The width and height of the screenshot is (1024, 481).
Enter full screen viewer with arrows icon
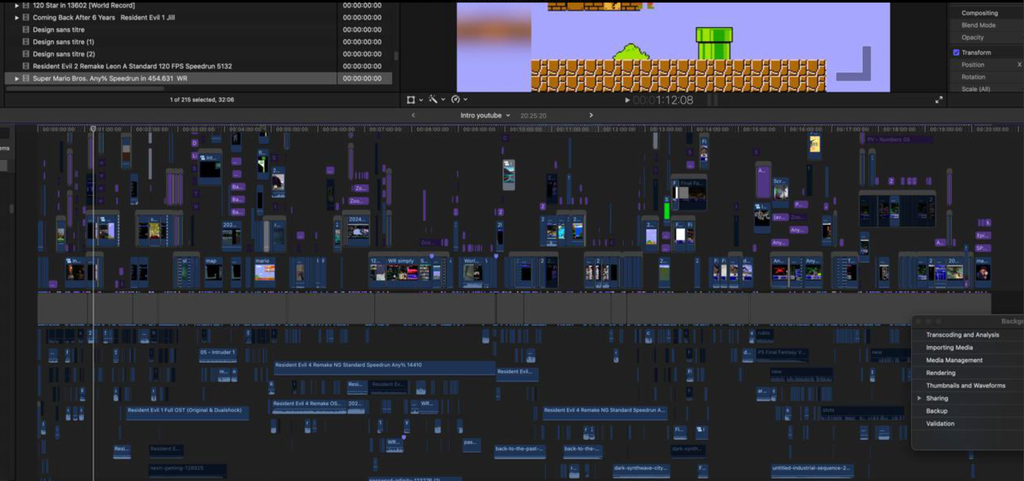coord(939,100)
